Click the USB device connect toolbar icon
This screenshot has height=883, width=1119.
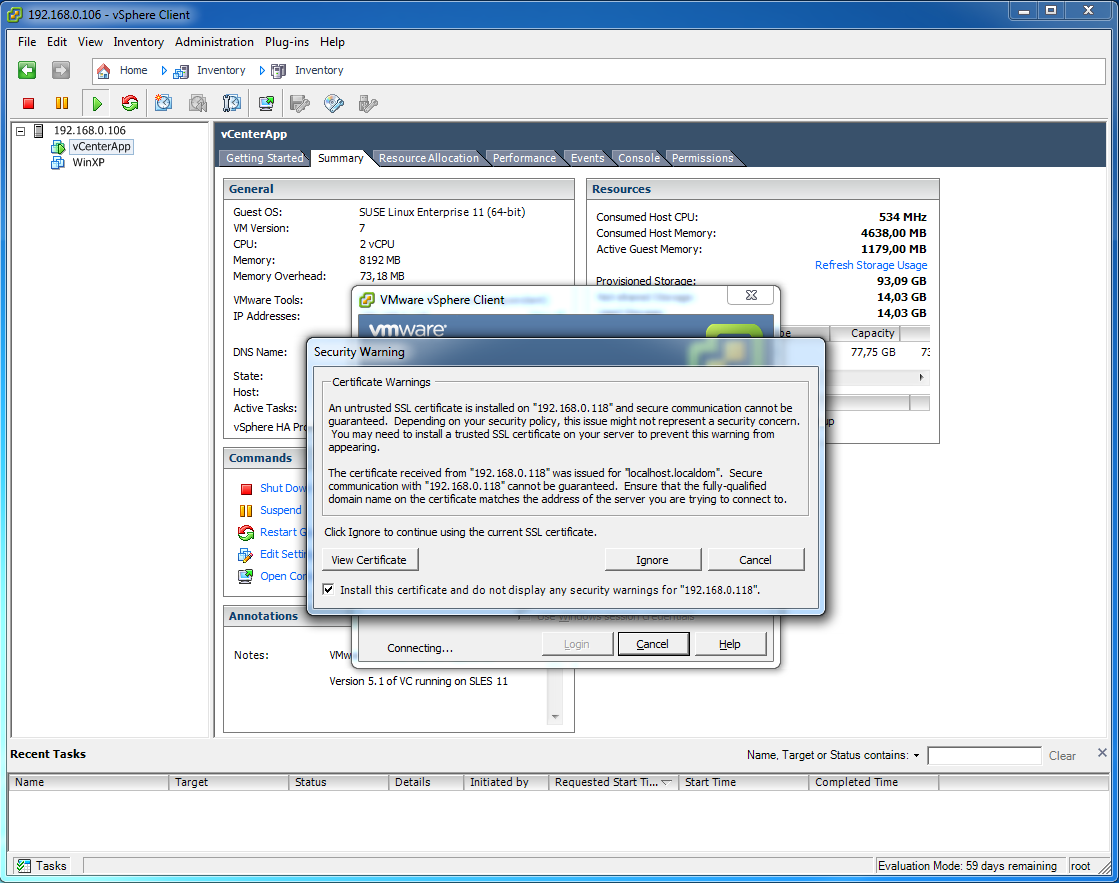point(368,104)
